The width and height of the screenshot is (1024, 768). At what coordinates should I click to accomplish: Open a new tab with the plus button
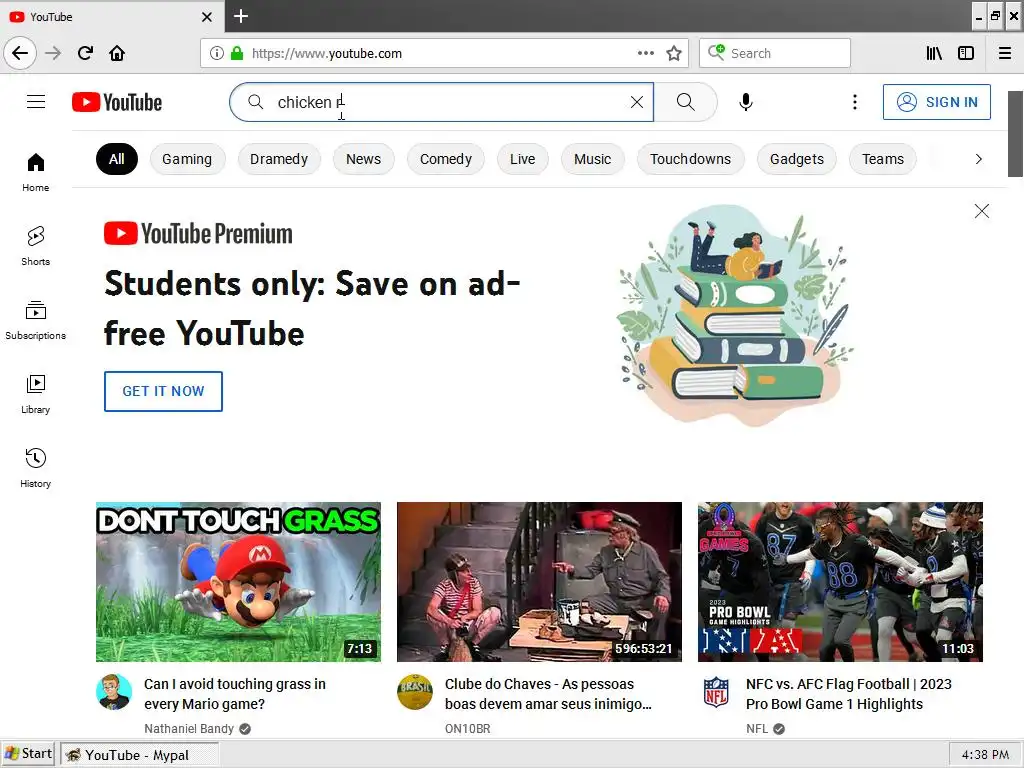tap(240, 16)
